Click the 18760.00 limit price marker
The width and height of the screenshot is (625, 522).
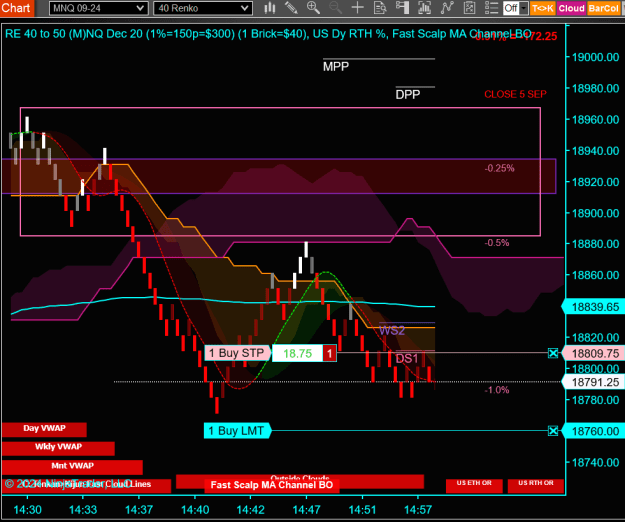click(594, 431)
